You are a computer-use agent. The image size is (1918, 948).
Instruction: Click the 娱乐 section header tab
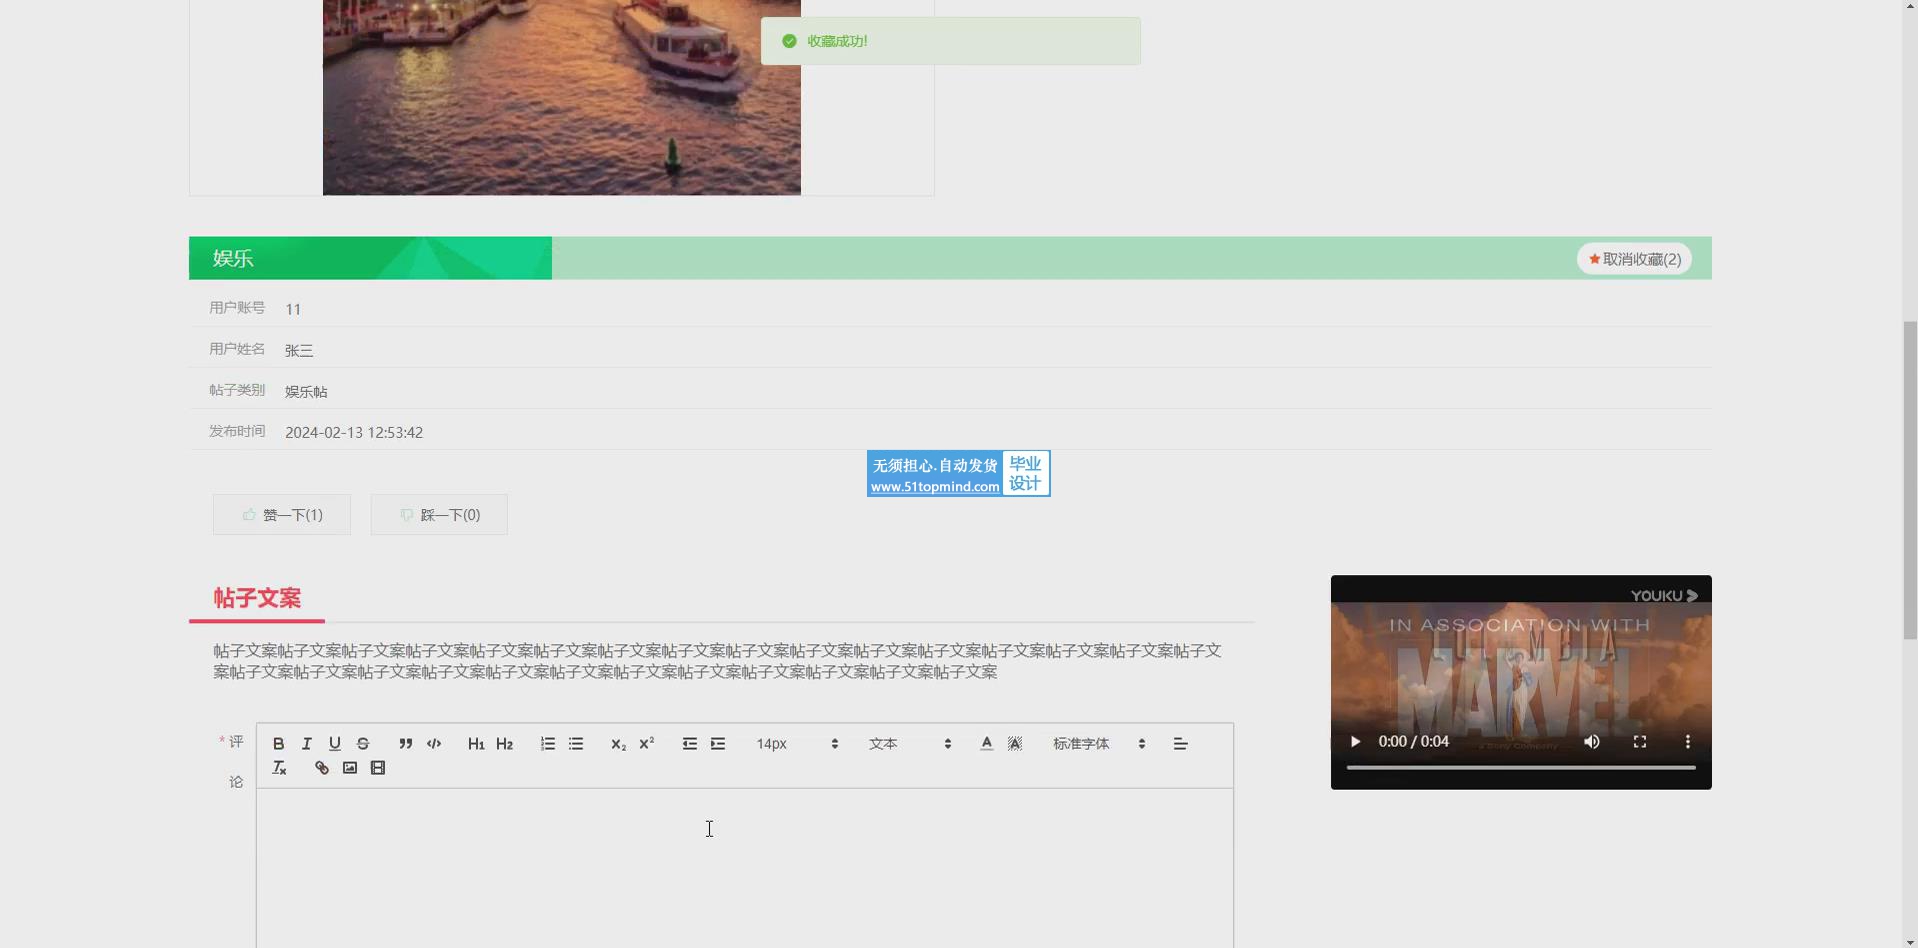233,258
